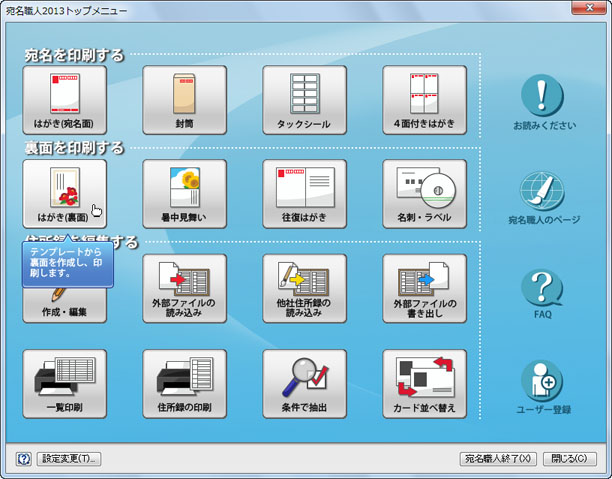
Task: Select 暑中見舞い summer greeting card
Action: (184, 193)
